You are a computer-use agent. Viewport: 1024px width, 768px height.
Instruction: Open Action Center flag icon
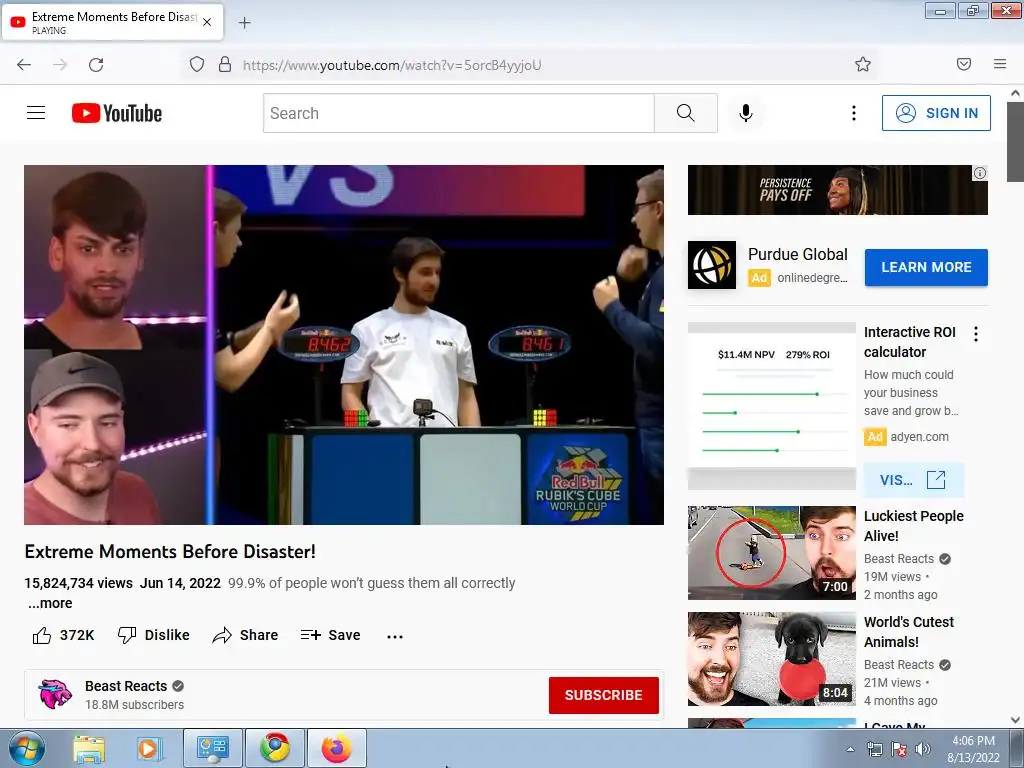(899, 749)
